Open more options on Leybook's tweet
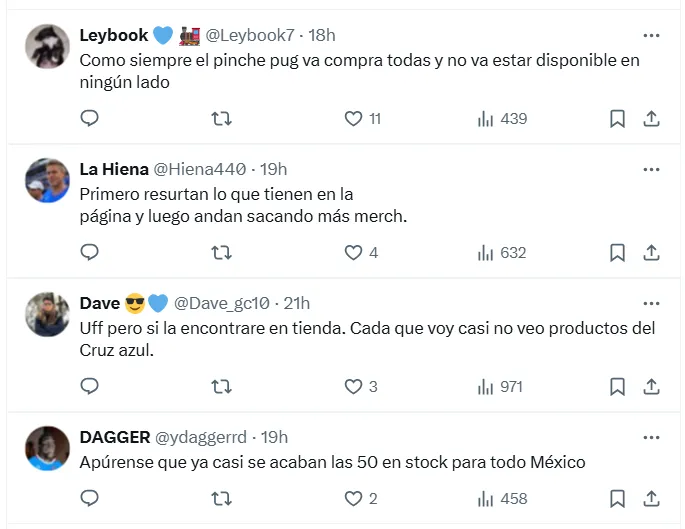Image resolution: width=685 pixels, height=529 pixels. [x=651, y=35]
